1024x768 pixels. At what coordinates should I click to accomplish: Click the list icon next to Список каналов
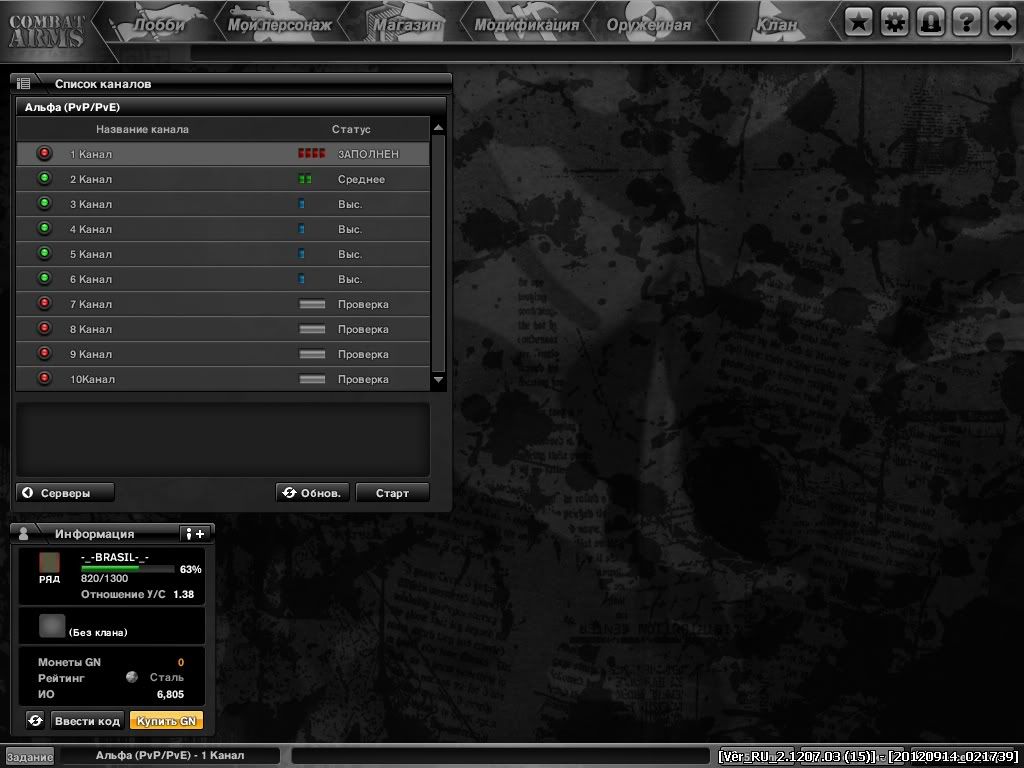(24, 84)
